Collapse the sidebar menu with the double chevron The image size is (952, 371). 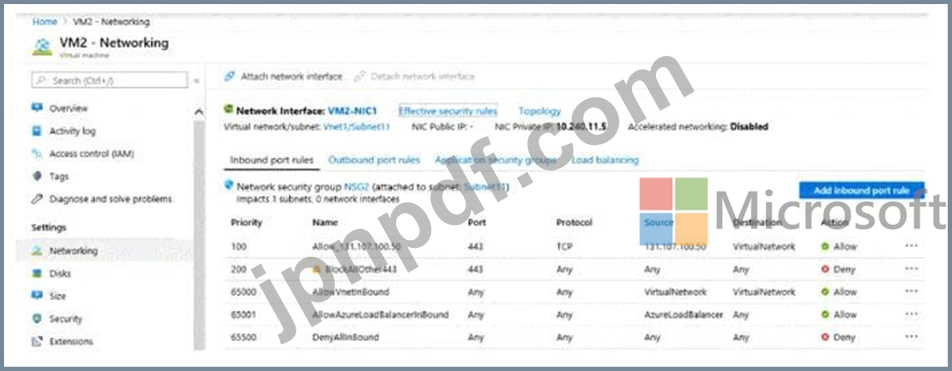click(x=196, y=80)
